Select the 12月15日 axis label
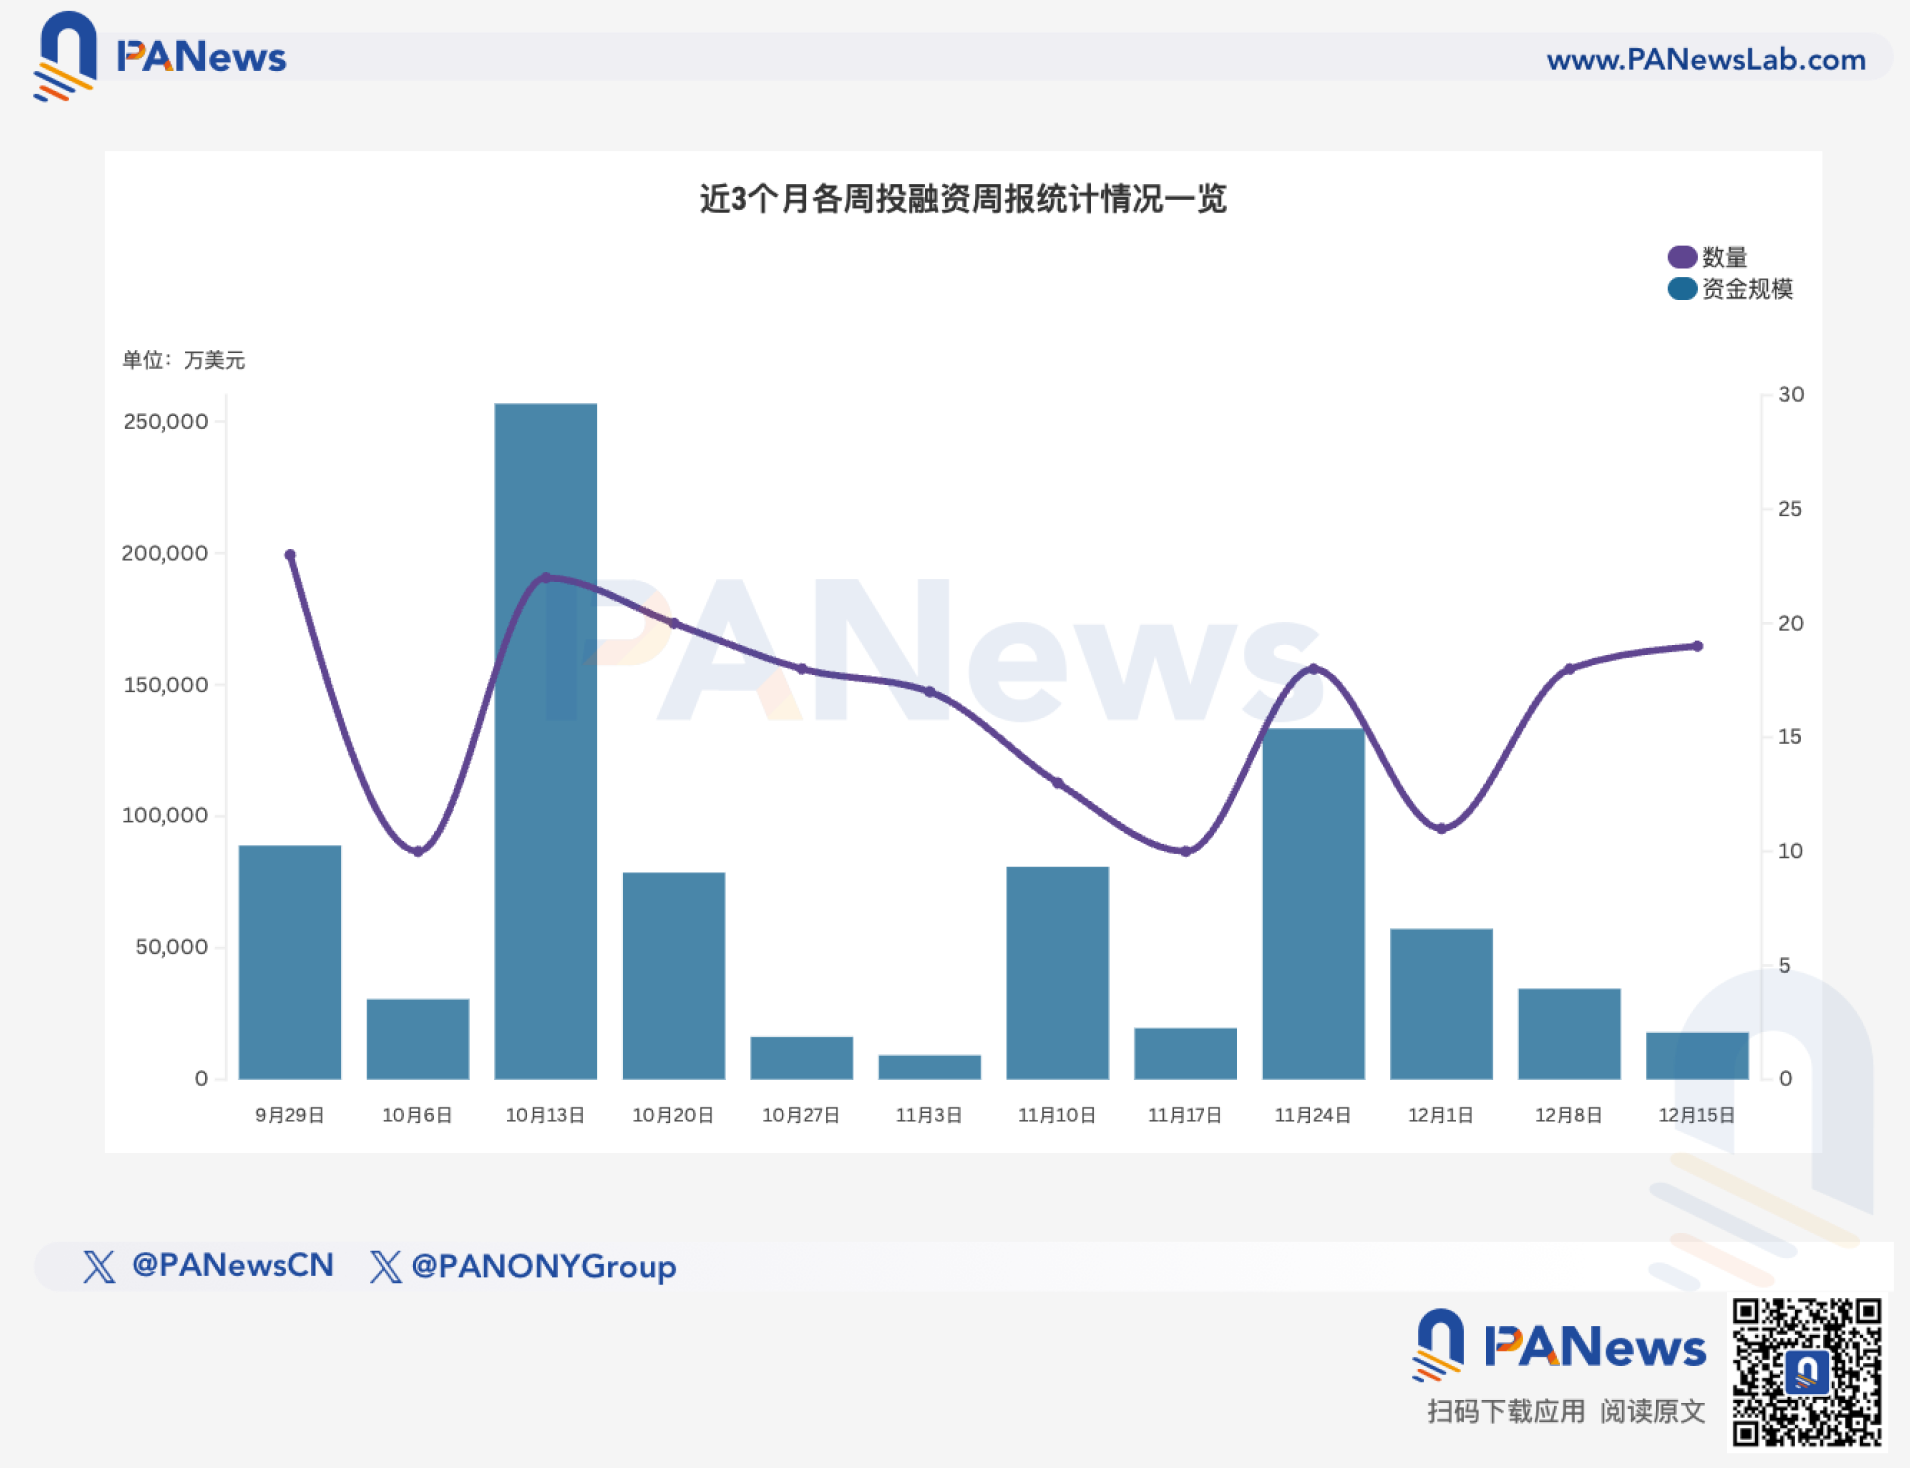Image resolution: width=1910 pixels, height=1468 pixels. 1697,1115
